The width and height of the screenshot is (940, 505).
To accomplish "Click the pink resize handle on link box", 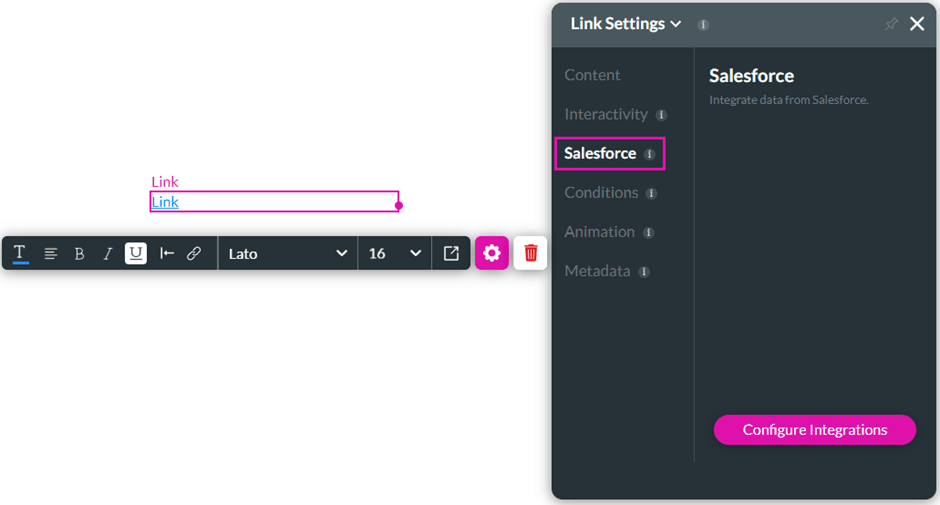I will (399, 205).
